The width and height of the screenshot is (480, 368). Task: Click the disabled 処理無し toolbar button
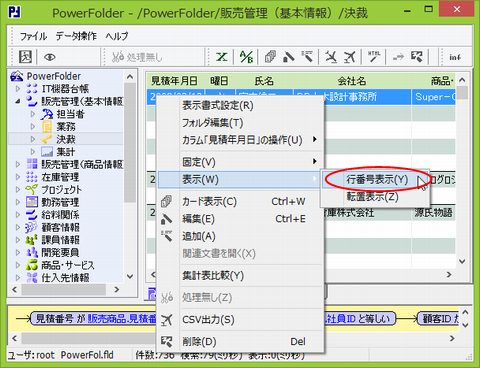click(137, 57)
